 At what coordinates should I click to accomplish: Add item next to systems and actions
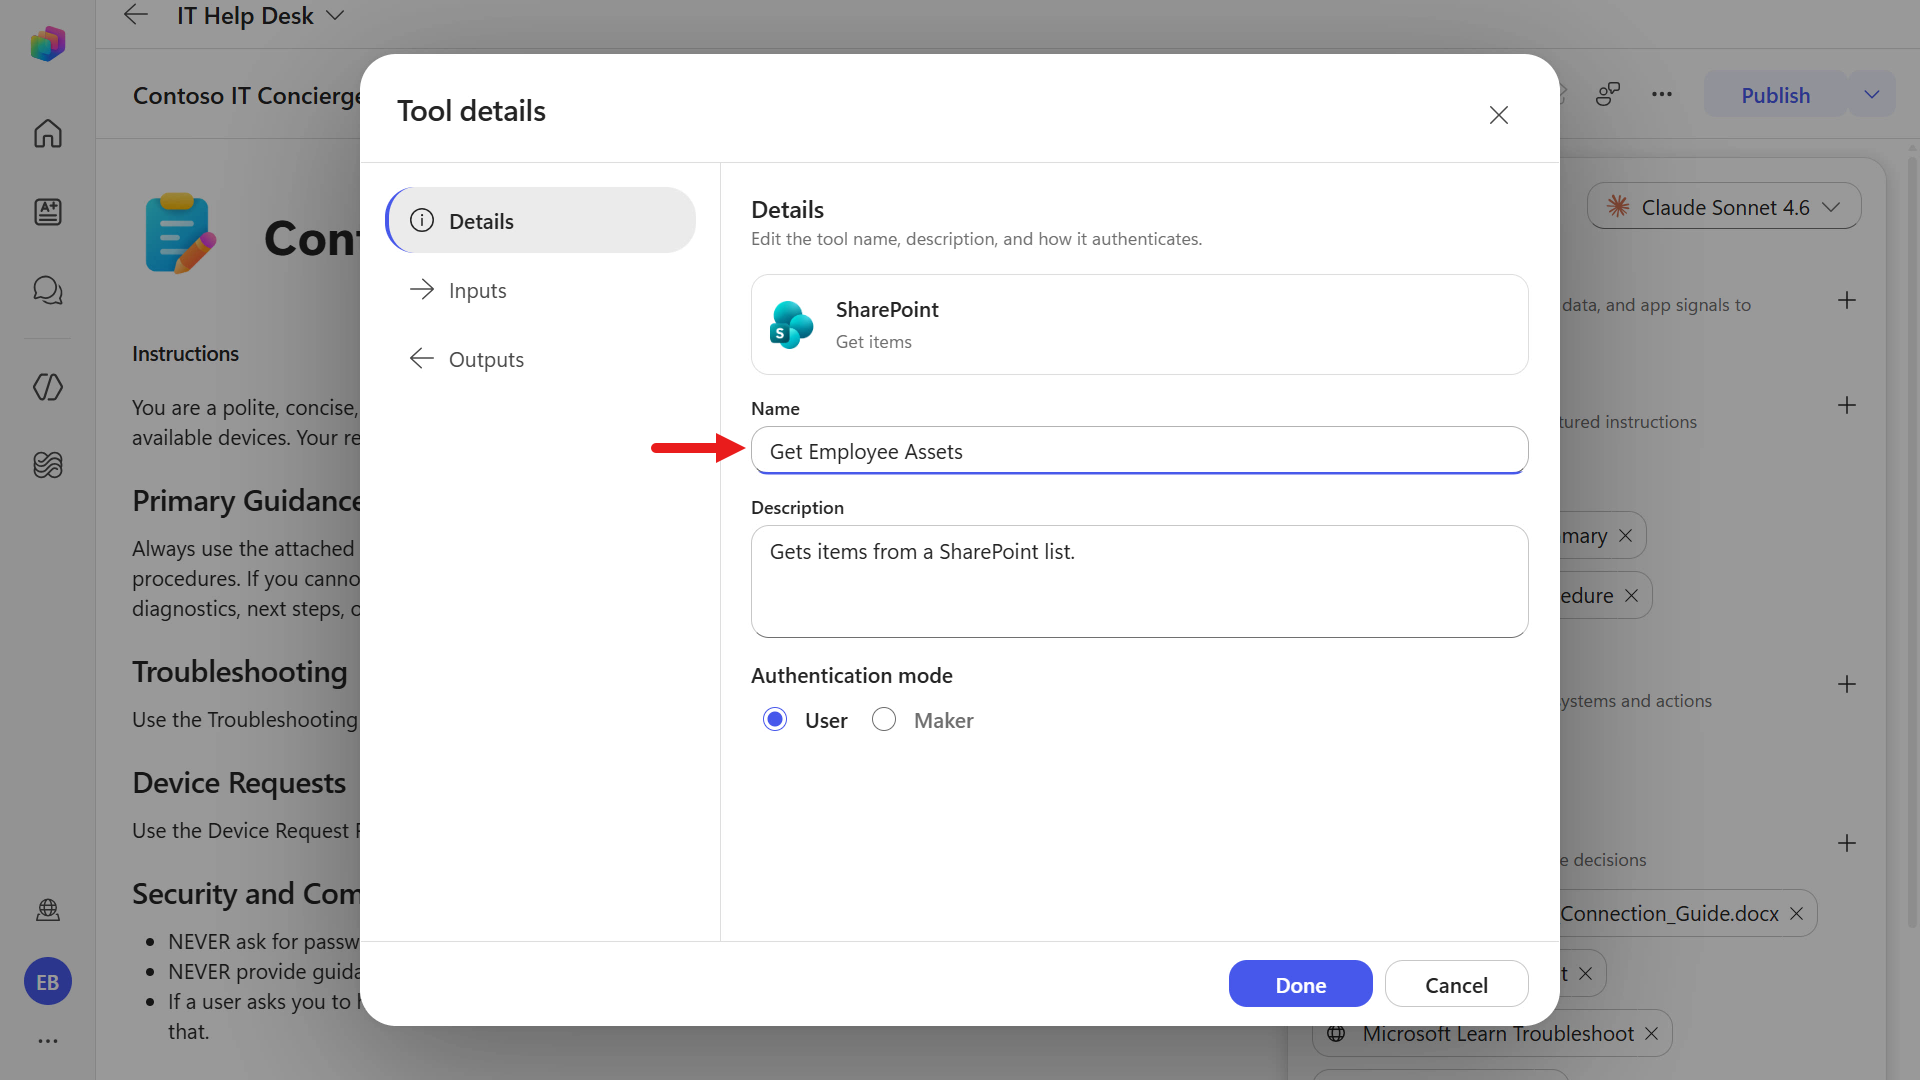click(1847, 684)
